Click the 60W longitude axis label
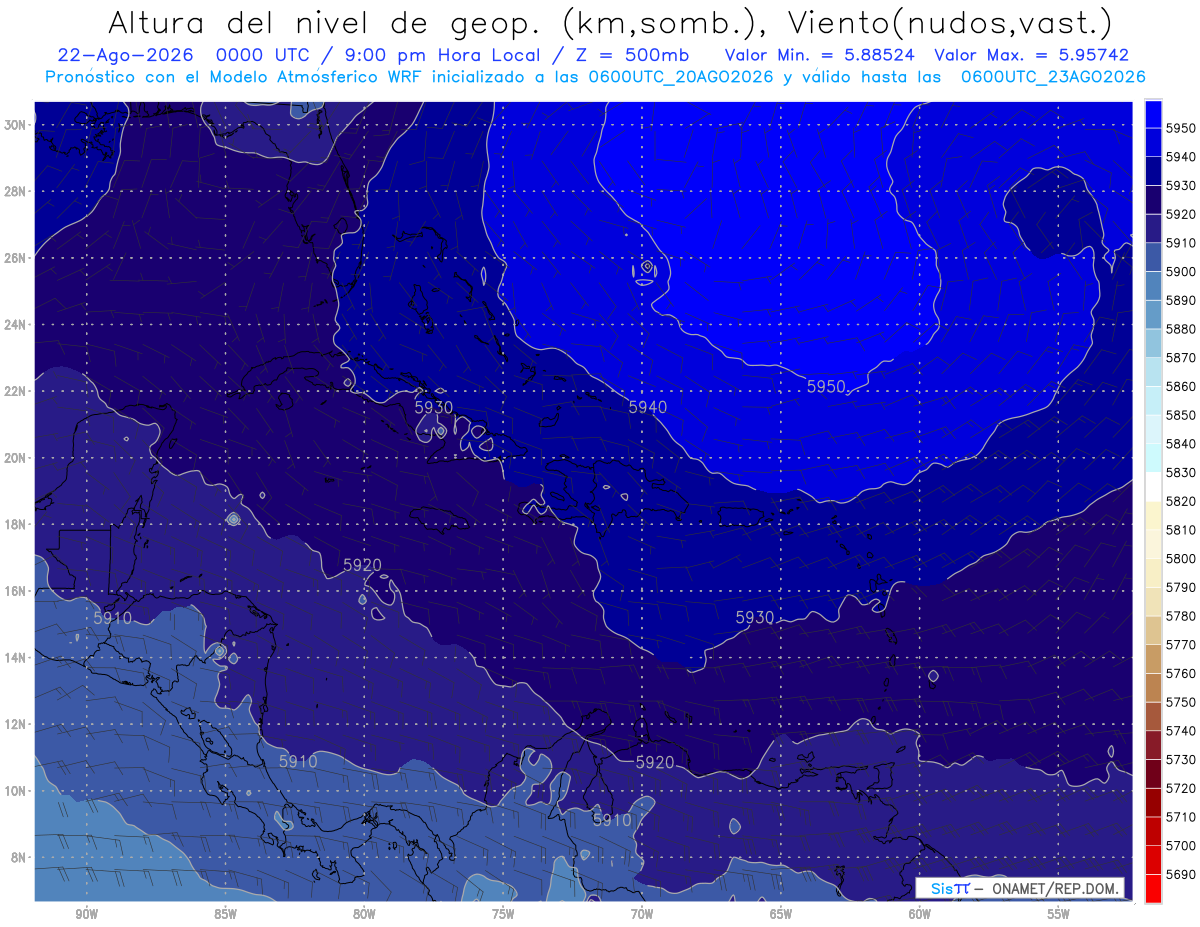Screen dimensions: 1200x927 pos(920,914)
